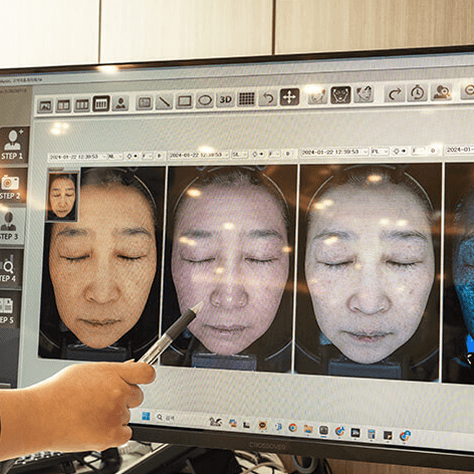Activate the move/pan tool
Viewport: 474px width, 474px height.
click(x=289, y=97)
